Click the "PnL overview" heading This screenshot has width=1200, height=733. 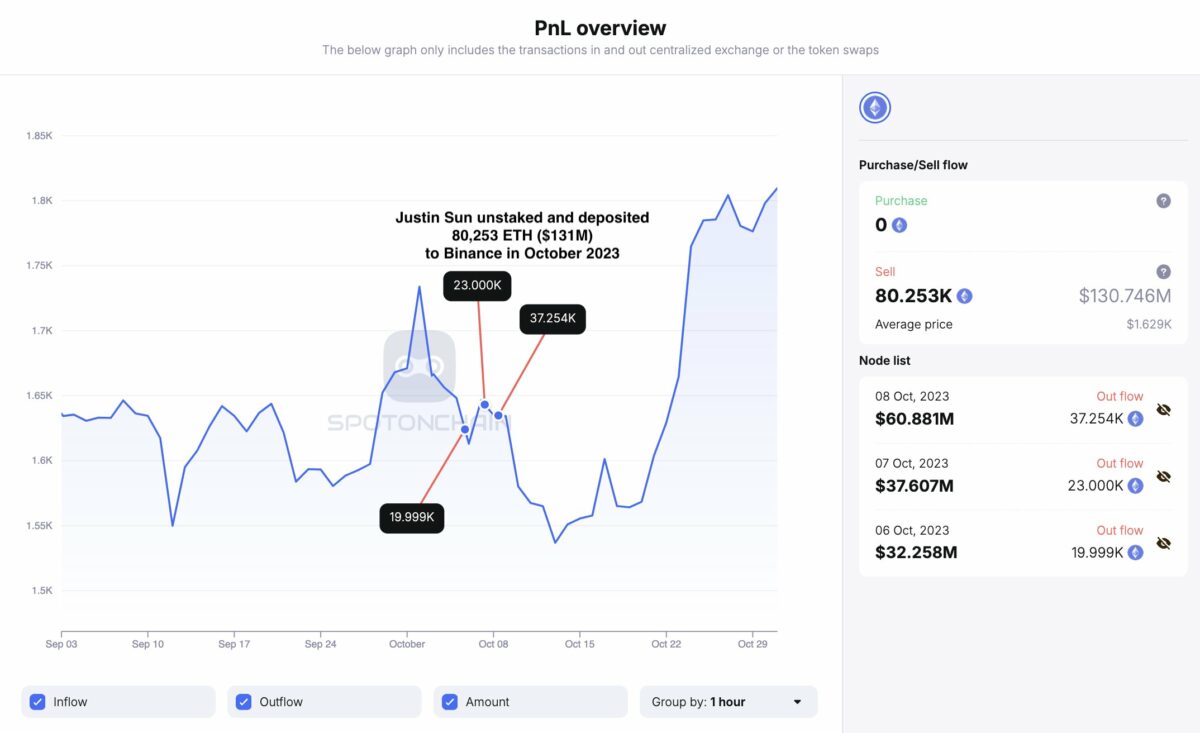tap(600, 28)
